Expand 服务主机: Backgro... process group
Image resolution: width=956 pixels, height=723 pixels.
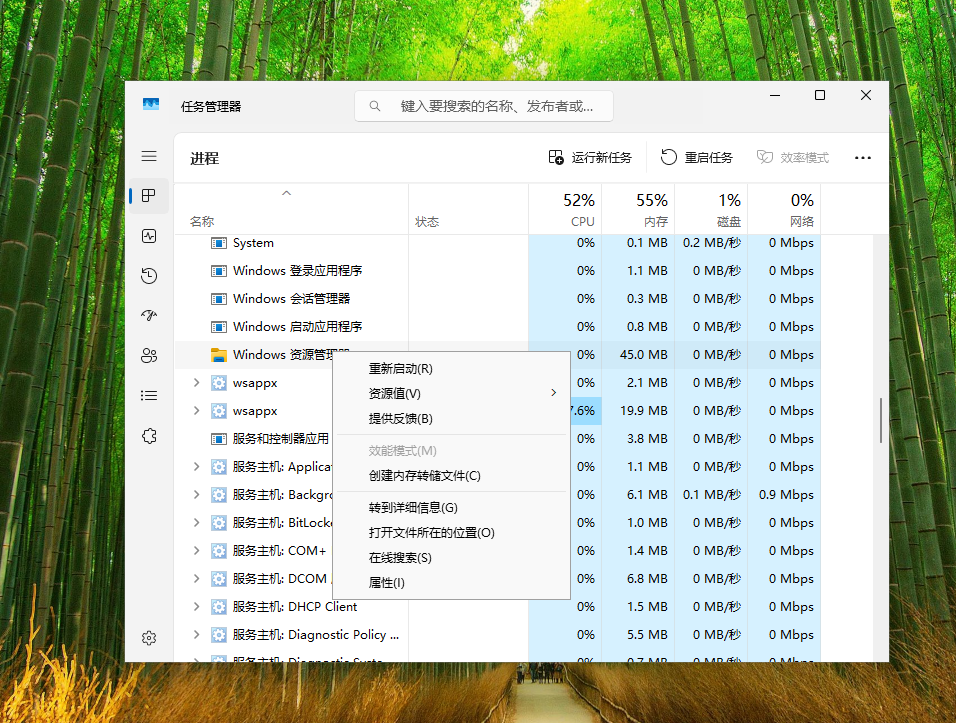click(x=196, y=494)
